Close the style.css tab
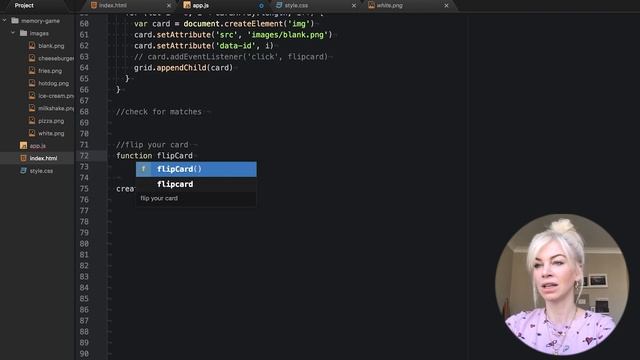 [353, 6]
